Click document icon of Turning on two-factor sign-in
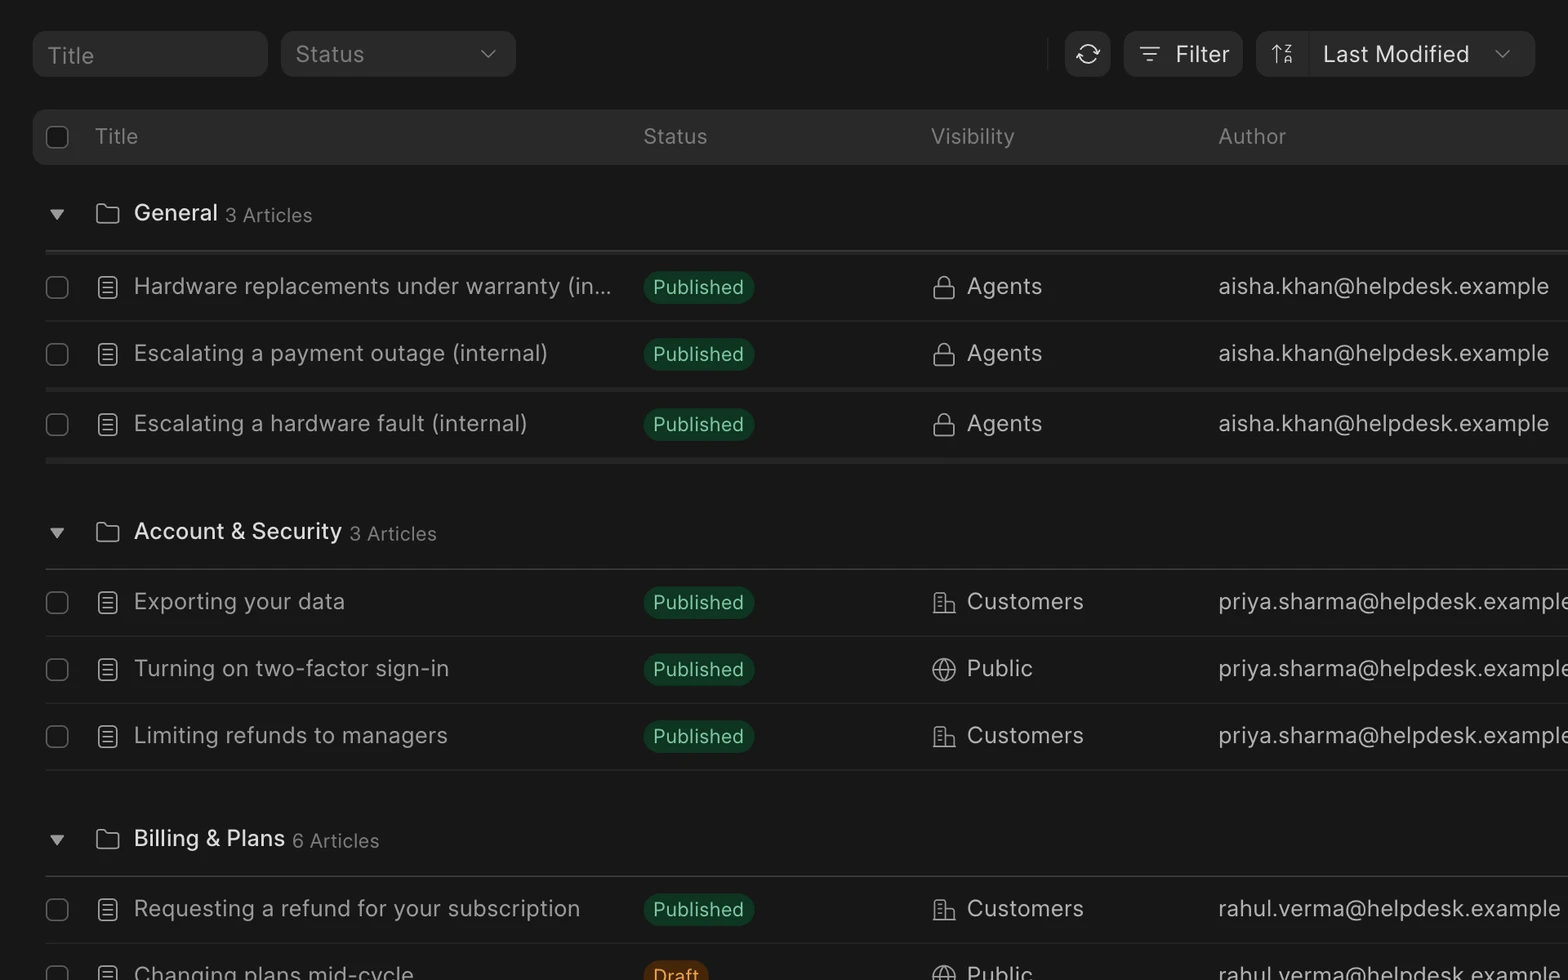This screenshot has width=1568, height=980. [x=107, y=670]
